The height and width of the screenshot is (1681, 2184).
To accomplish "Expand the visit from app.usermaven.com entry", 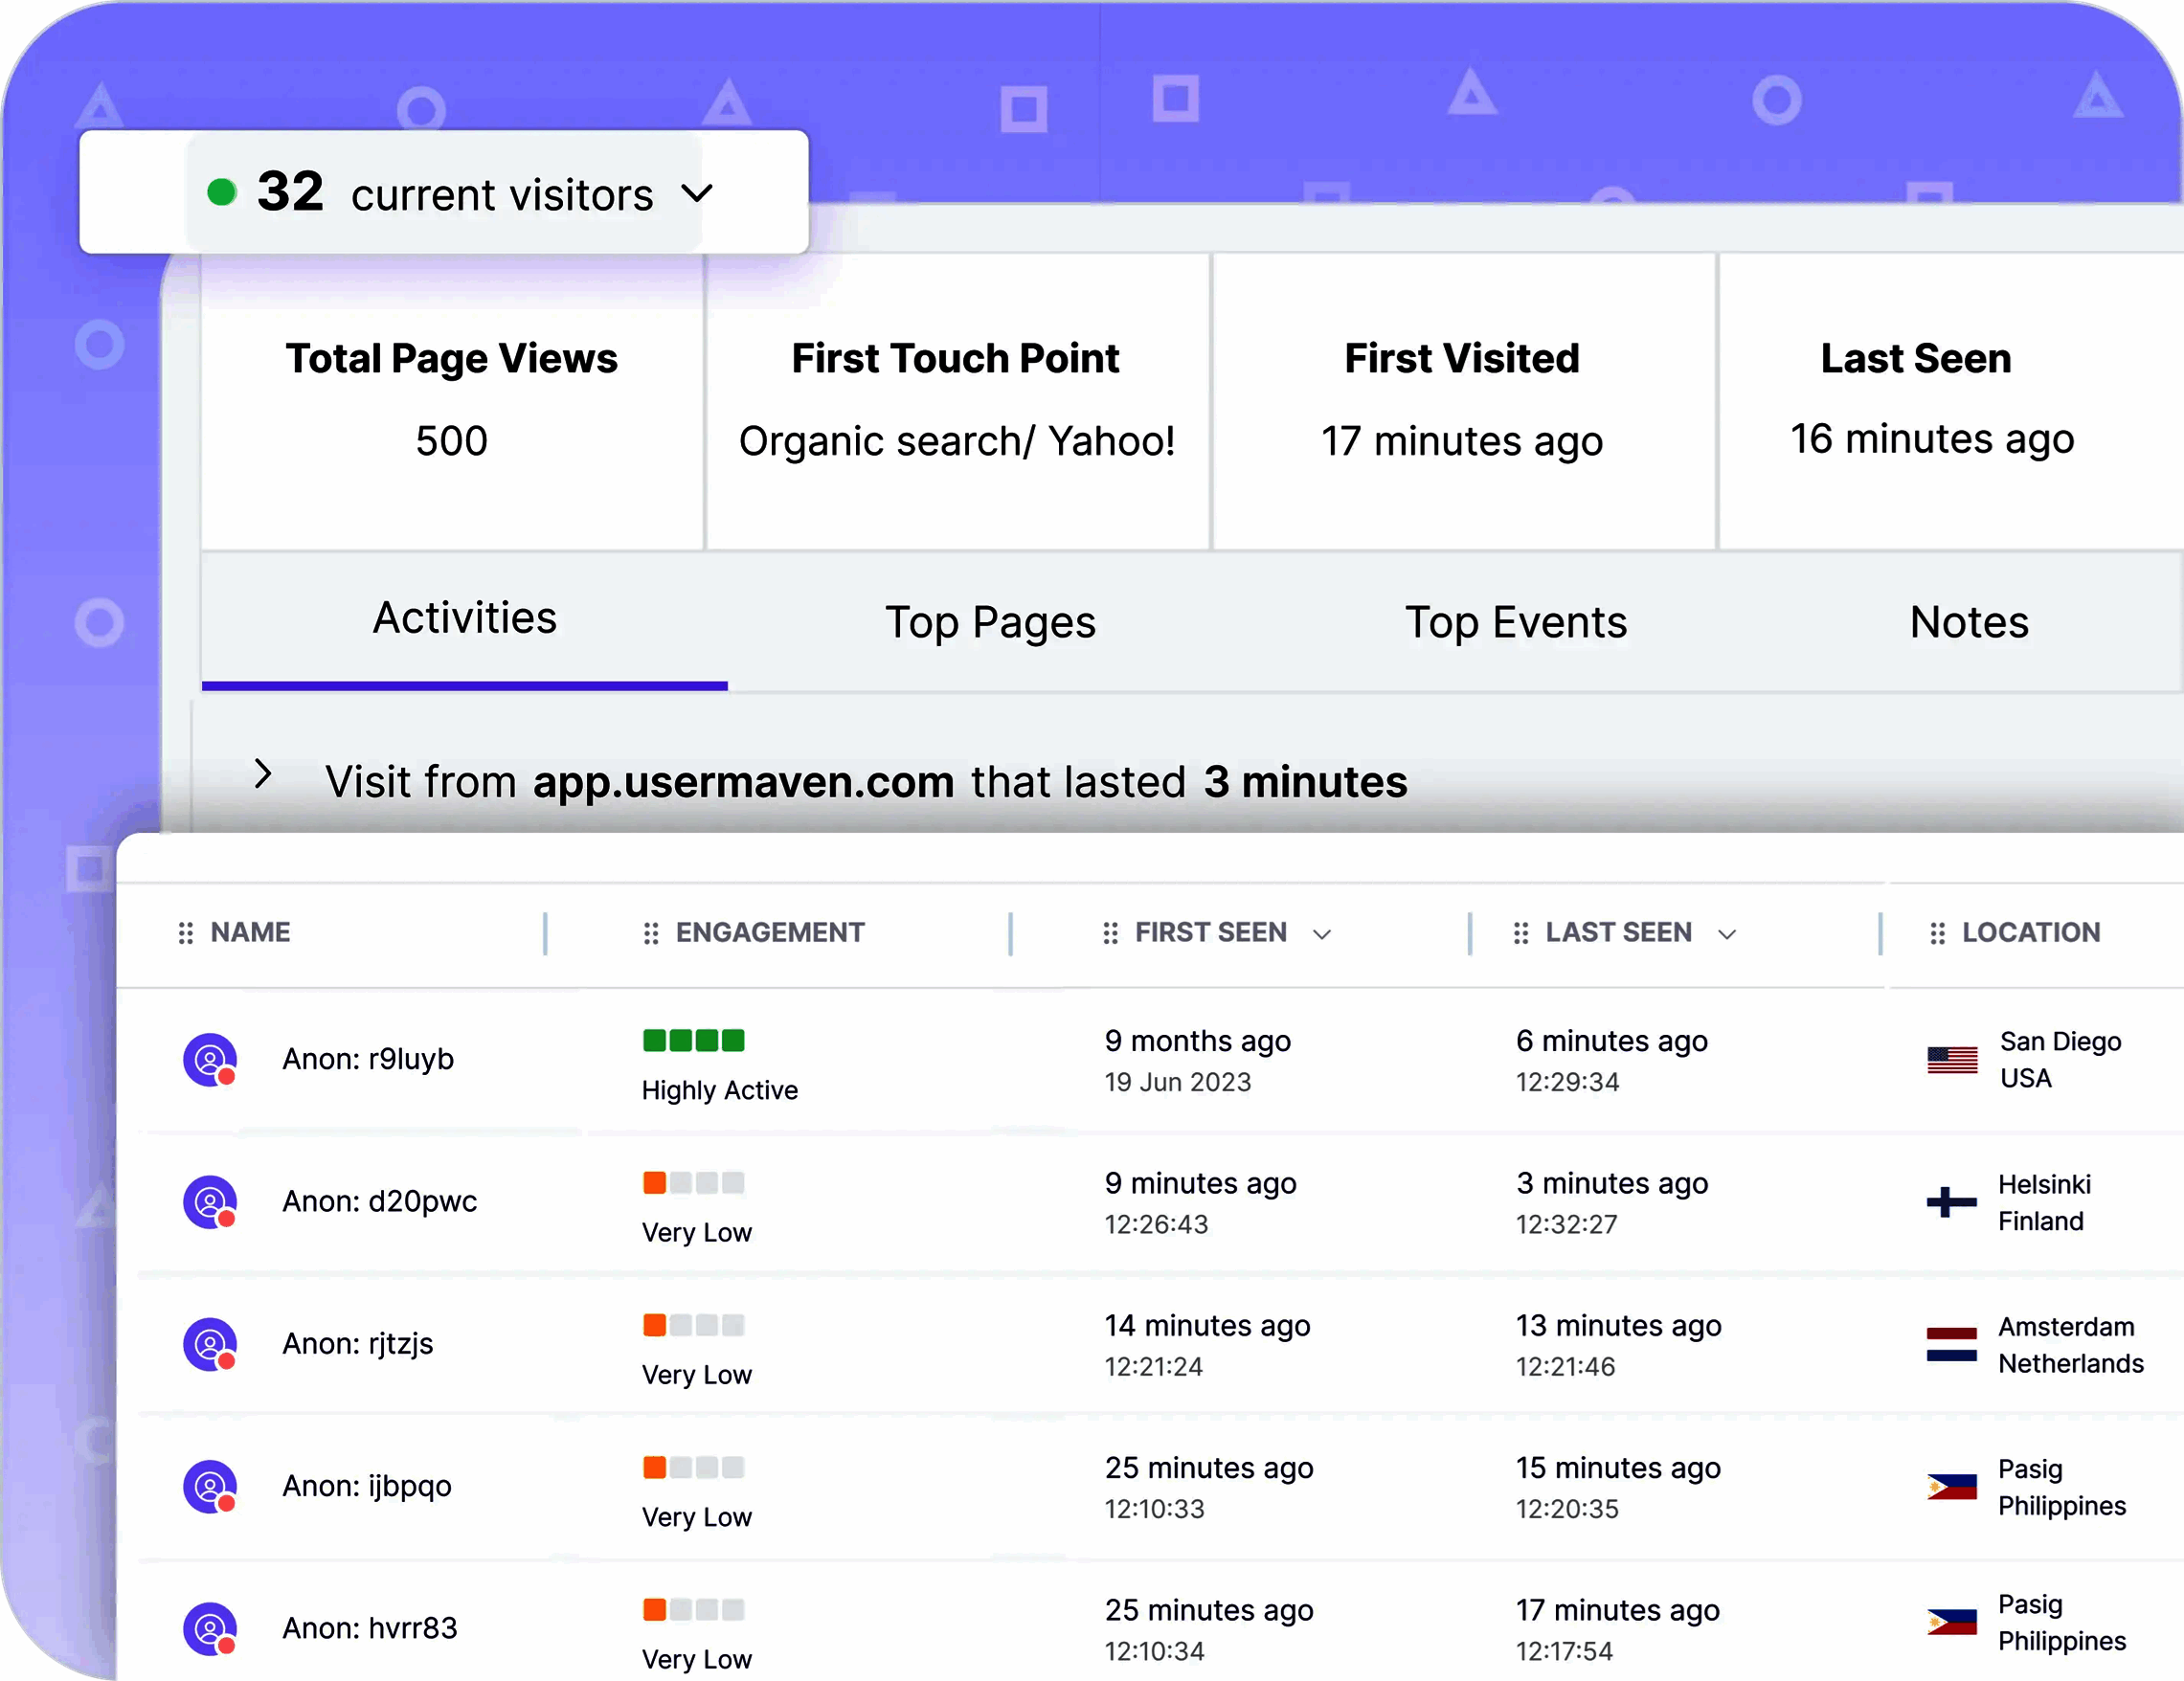I will (x=262, y=773).
